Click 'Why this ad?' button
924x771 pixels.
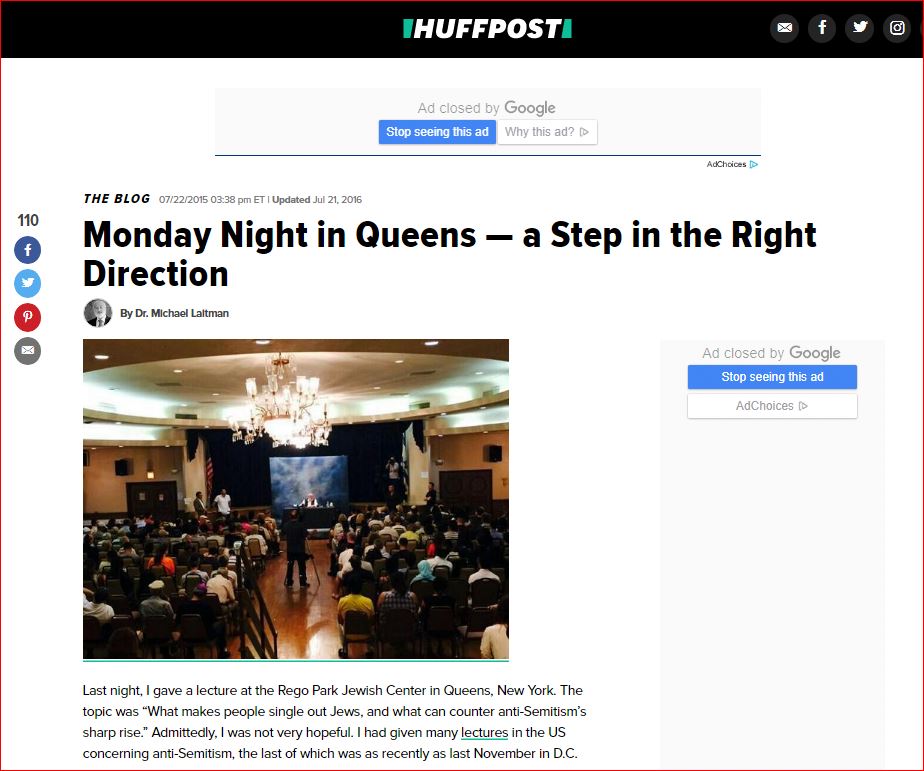tap(547, 132)
